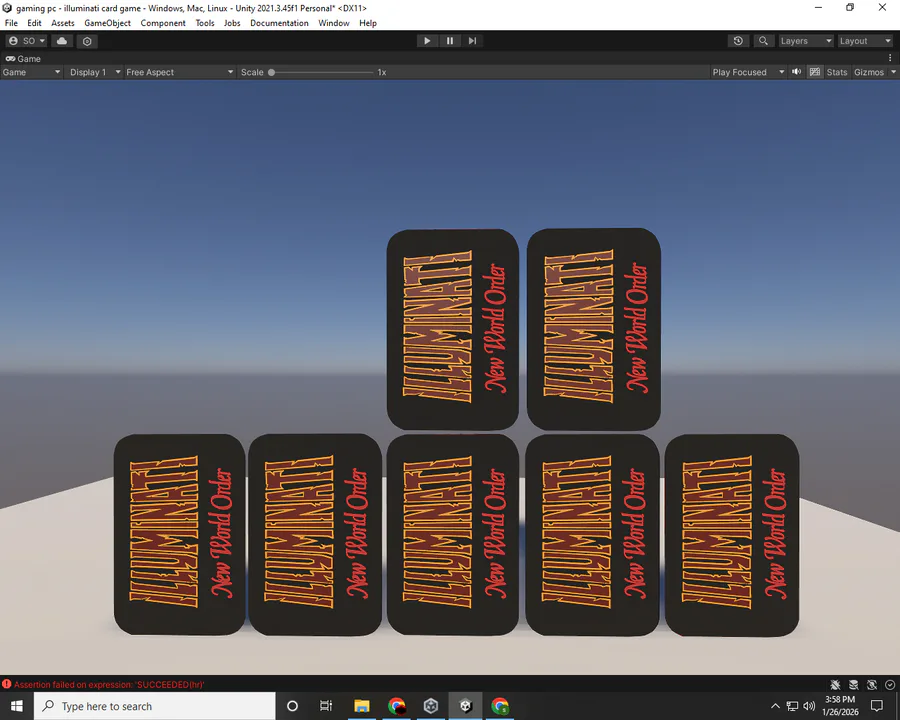Click the 1x scale value

[382, 72]
